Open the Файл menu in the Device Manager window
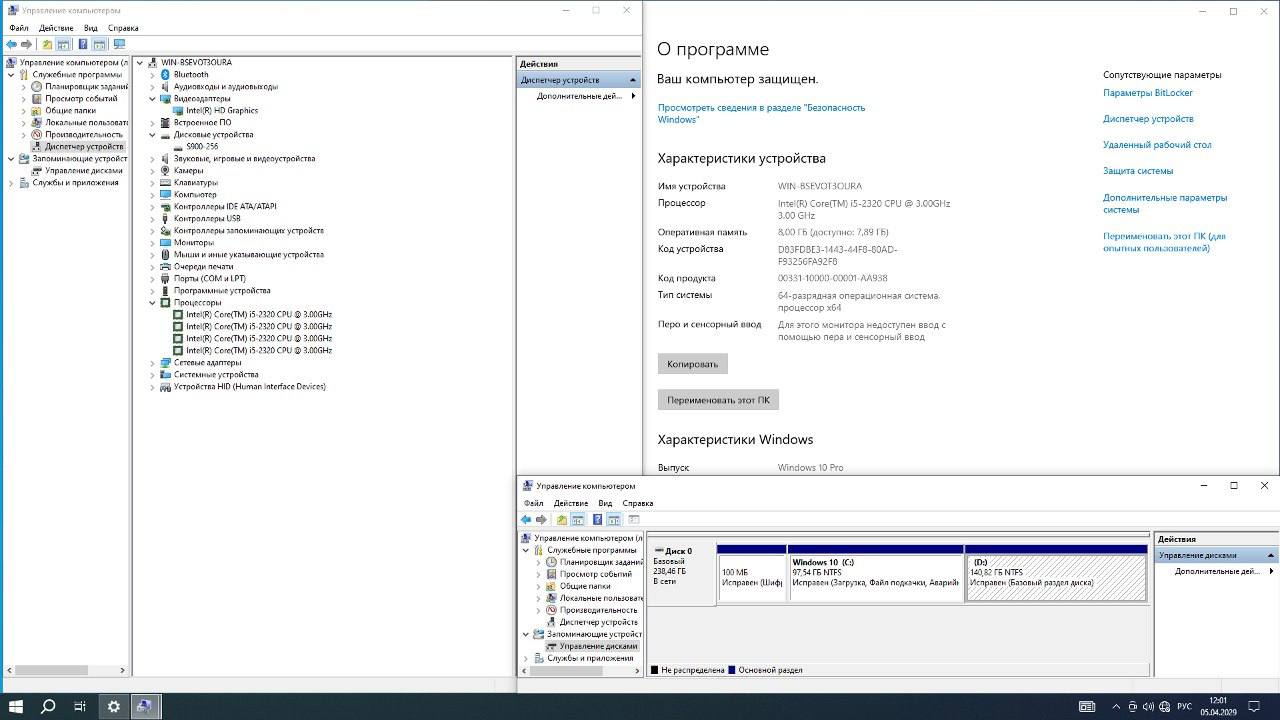The width and height of the screenshot is (1280, 720). [19, 28]
